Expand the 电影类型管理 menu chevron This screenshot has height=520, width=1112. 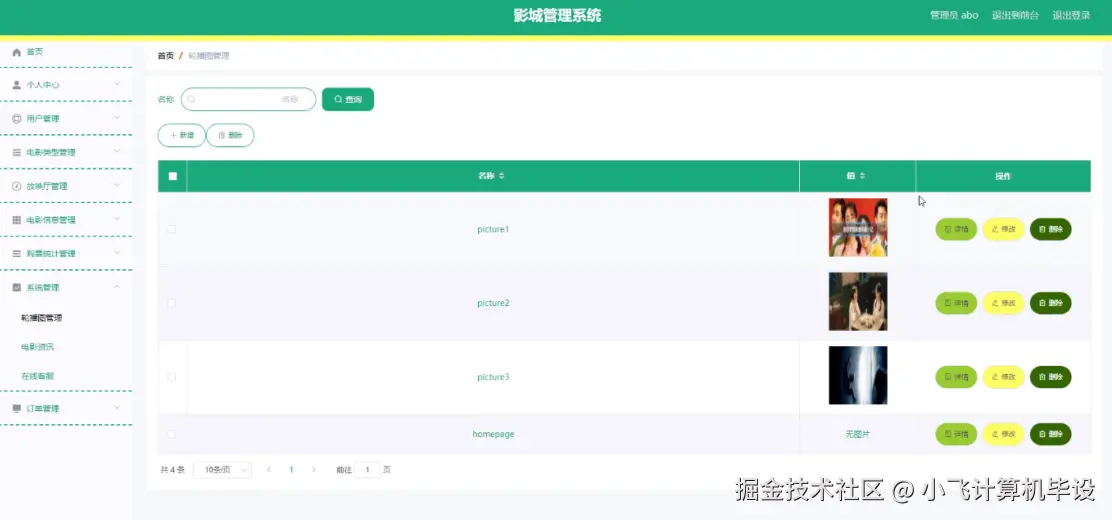117,151
